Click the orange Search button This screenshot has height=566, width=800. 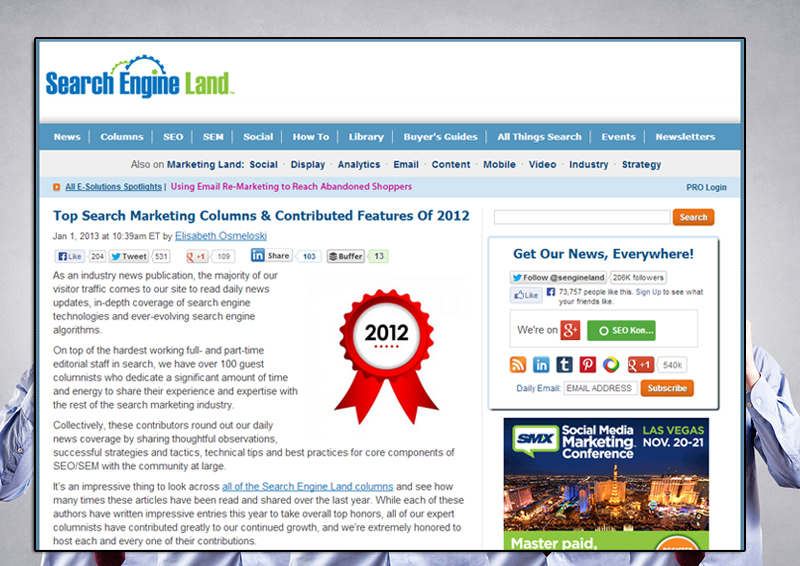[693, 217]
